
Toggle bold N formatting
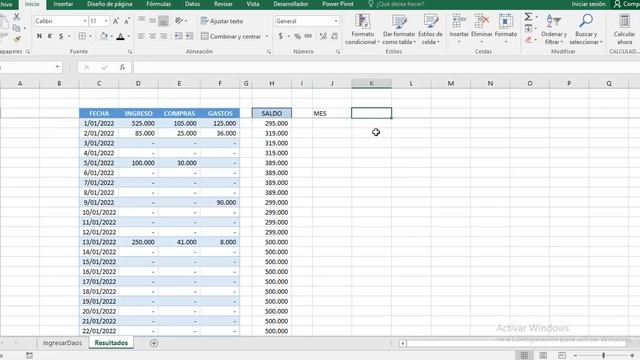coord(39,36)
